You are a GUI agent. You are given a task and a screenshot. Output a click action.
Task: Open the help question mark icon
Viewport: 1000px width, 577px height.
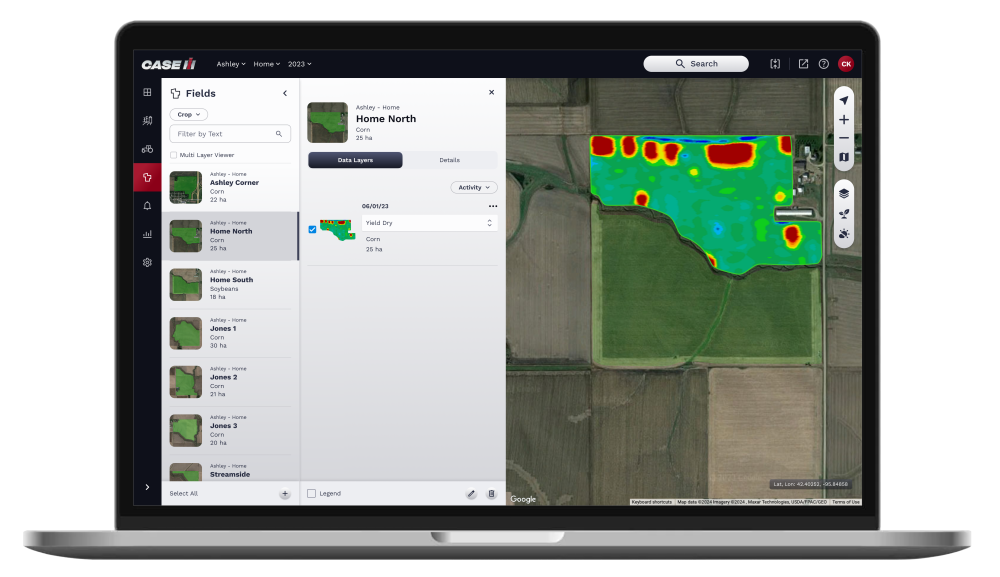[823, 64]
